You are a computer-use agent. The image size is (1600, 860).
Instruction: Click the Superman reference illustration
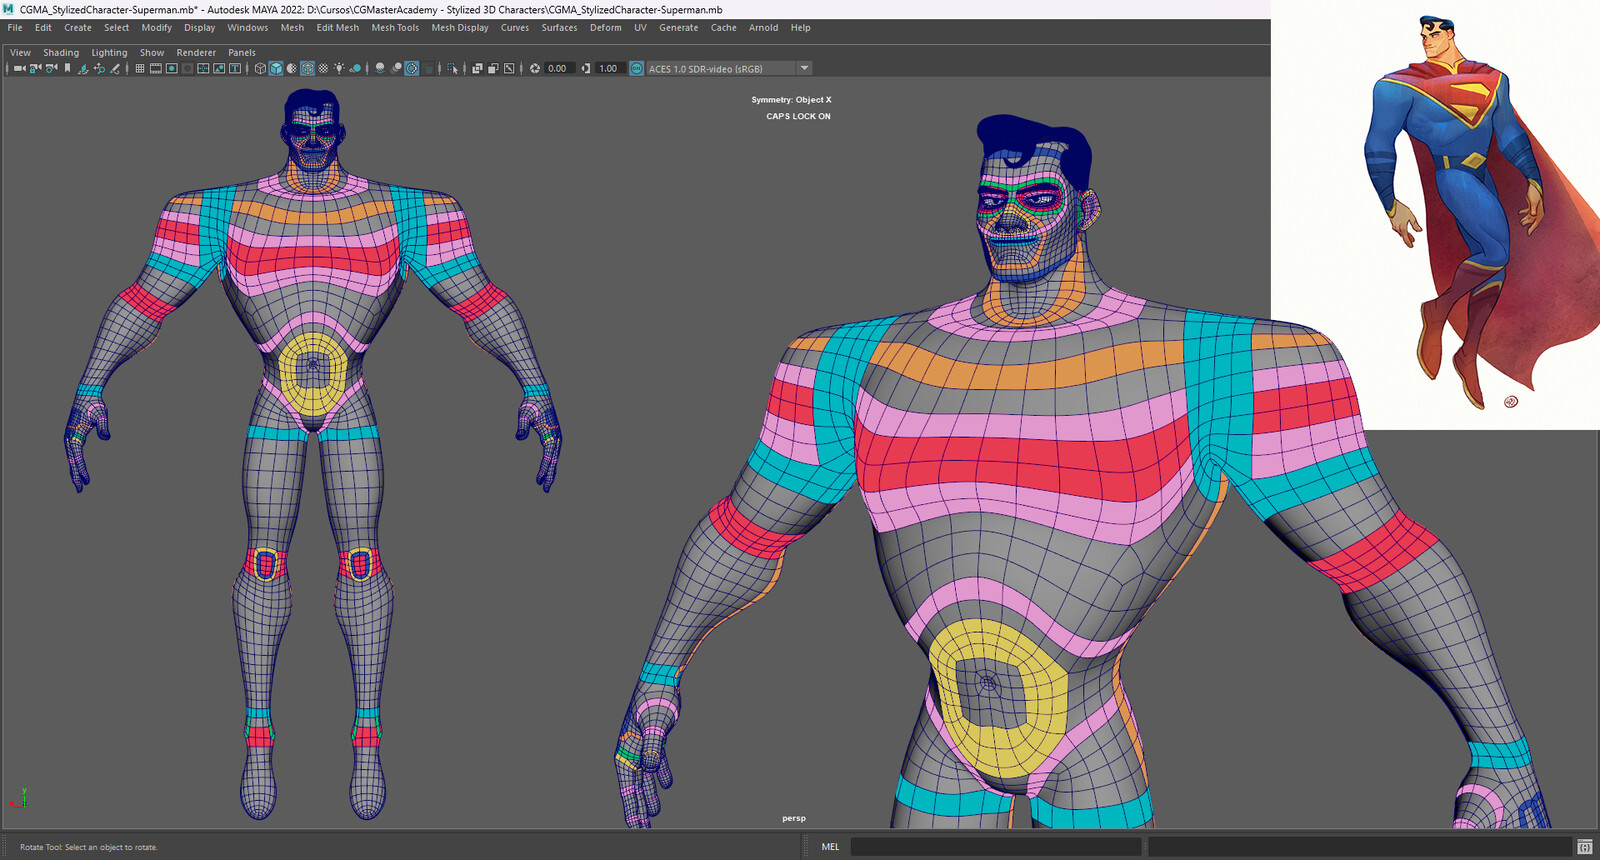click(1436, 215)
